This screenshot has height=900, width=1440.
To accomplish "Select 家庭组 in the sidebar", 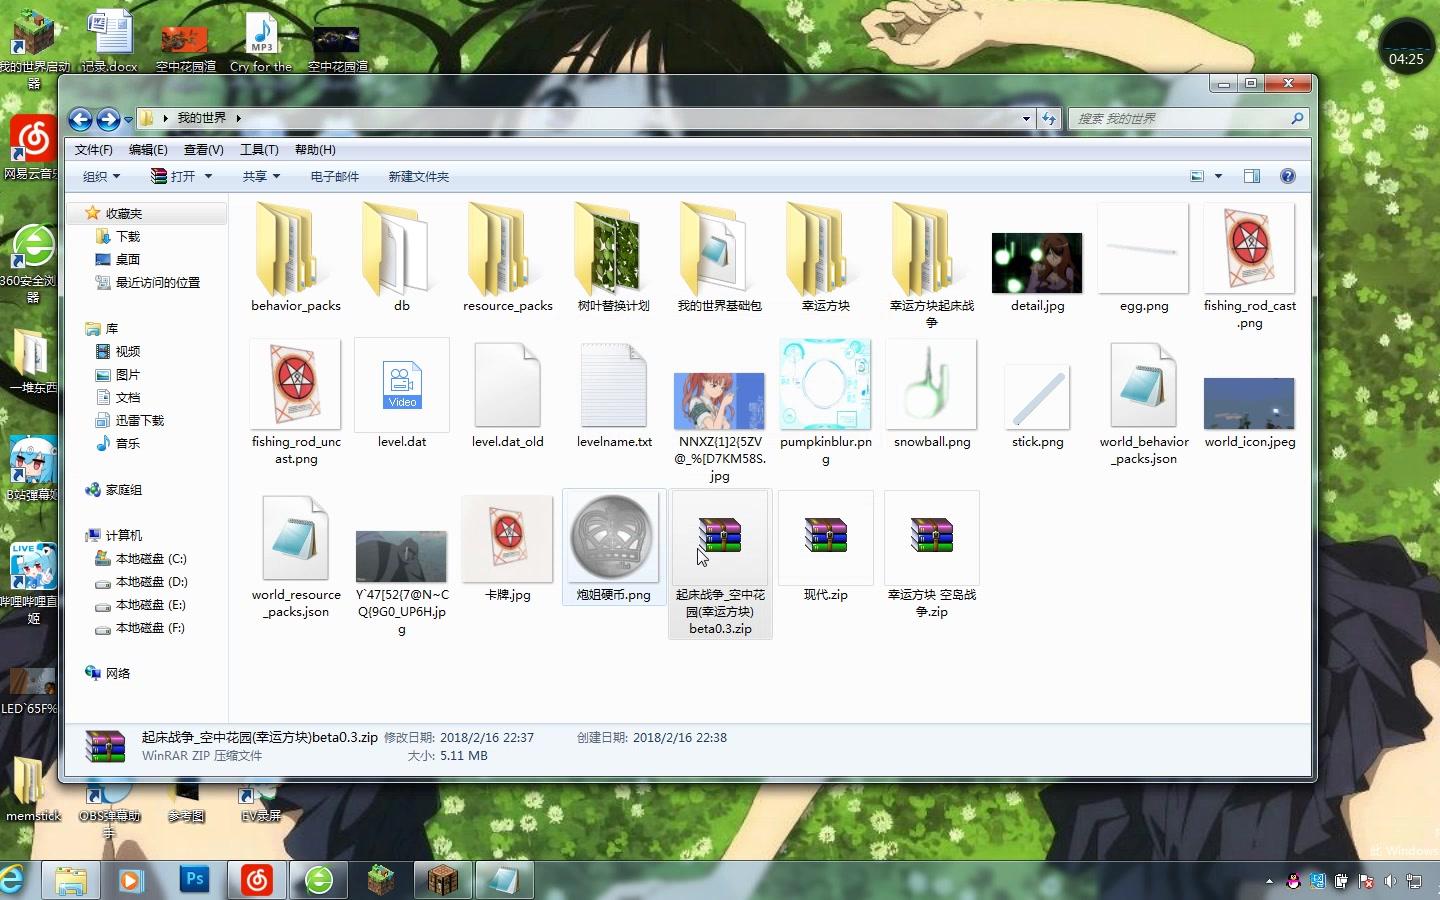I will click(x=124, y=490).
